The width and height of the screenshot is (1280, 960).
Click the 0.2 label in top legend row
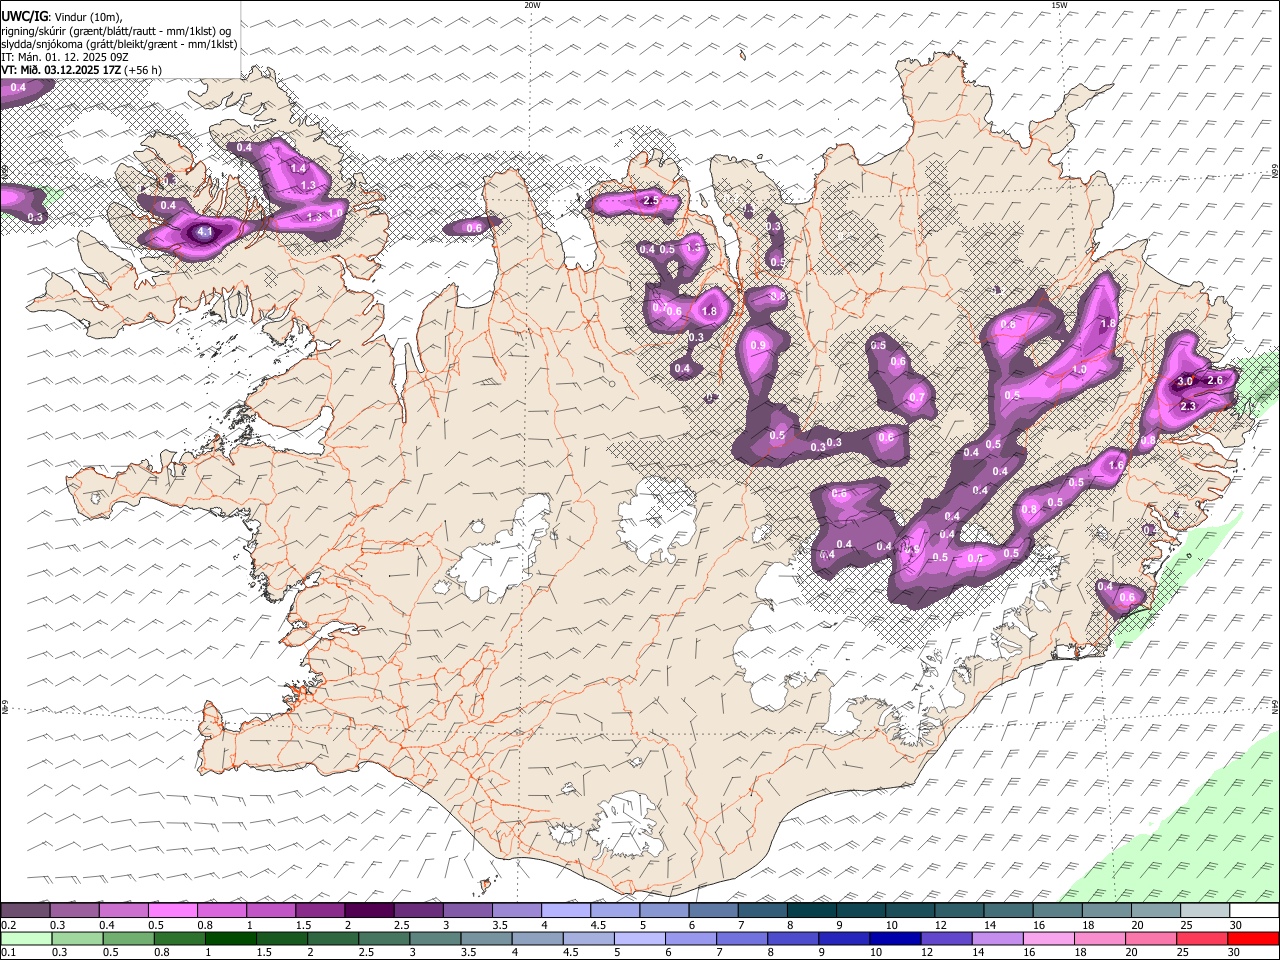coord(8,925)
